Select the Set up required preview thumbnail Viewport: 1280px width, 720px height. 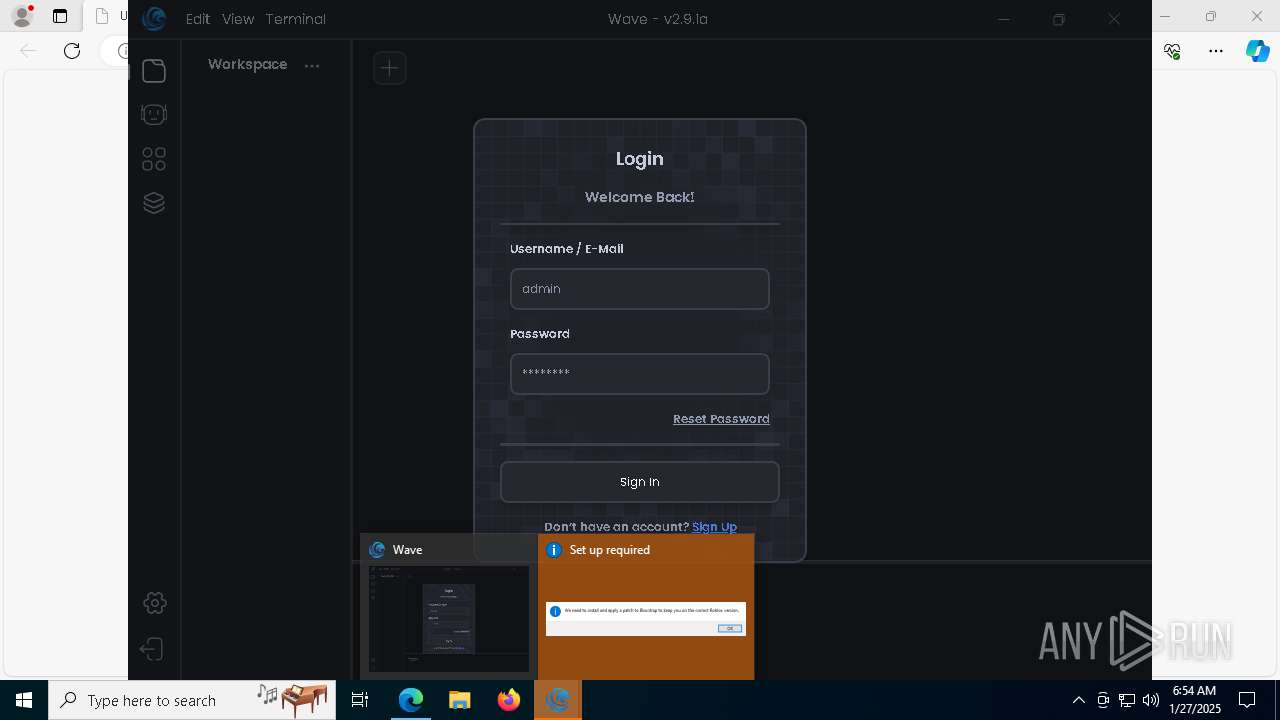point(646,607)
